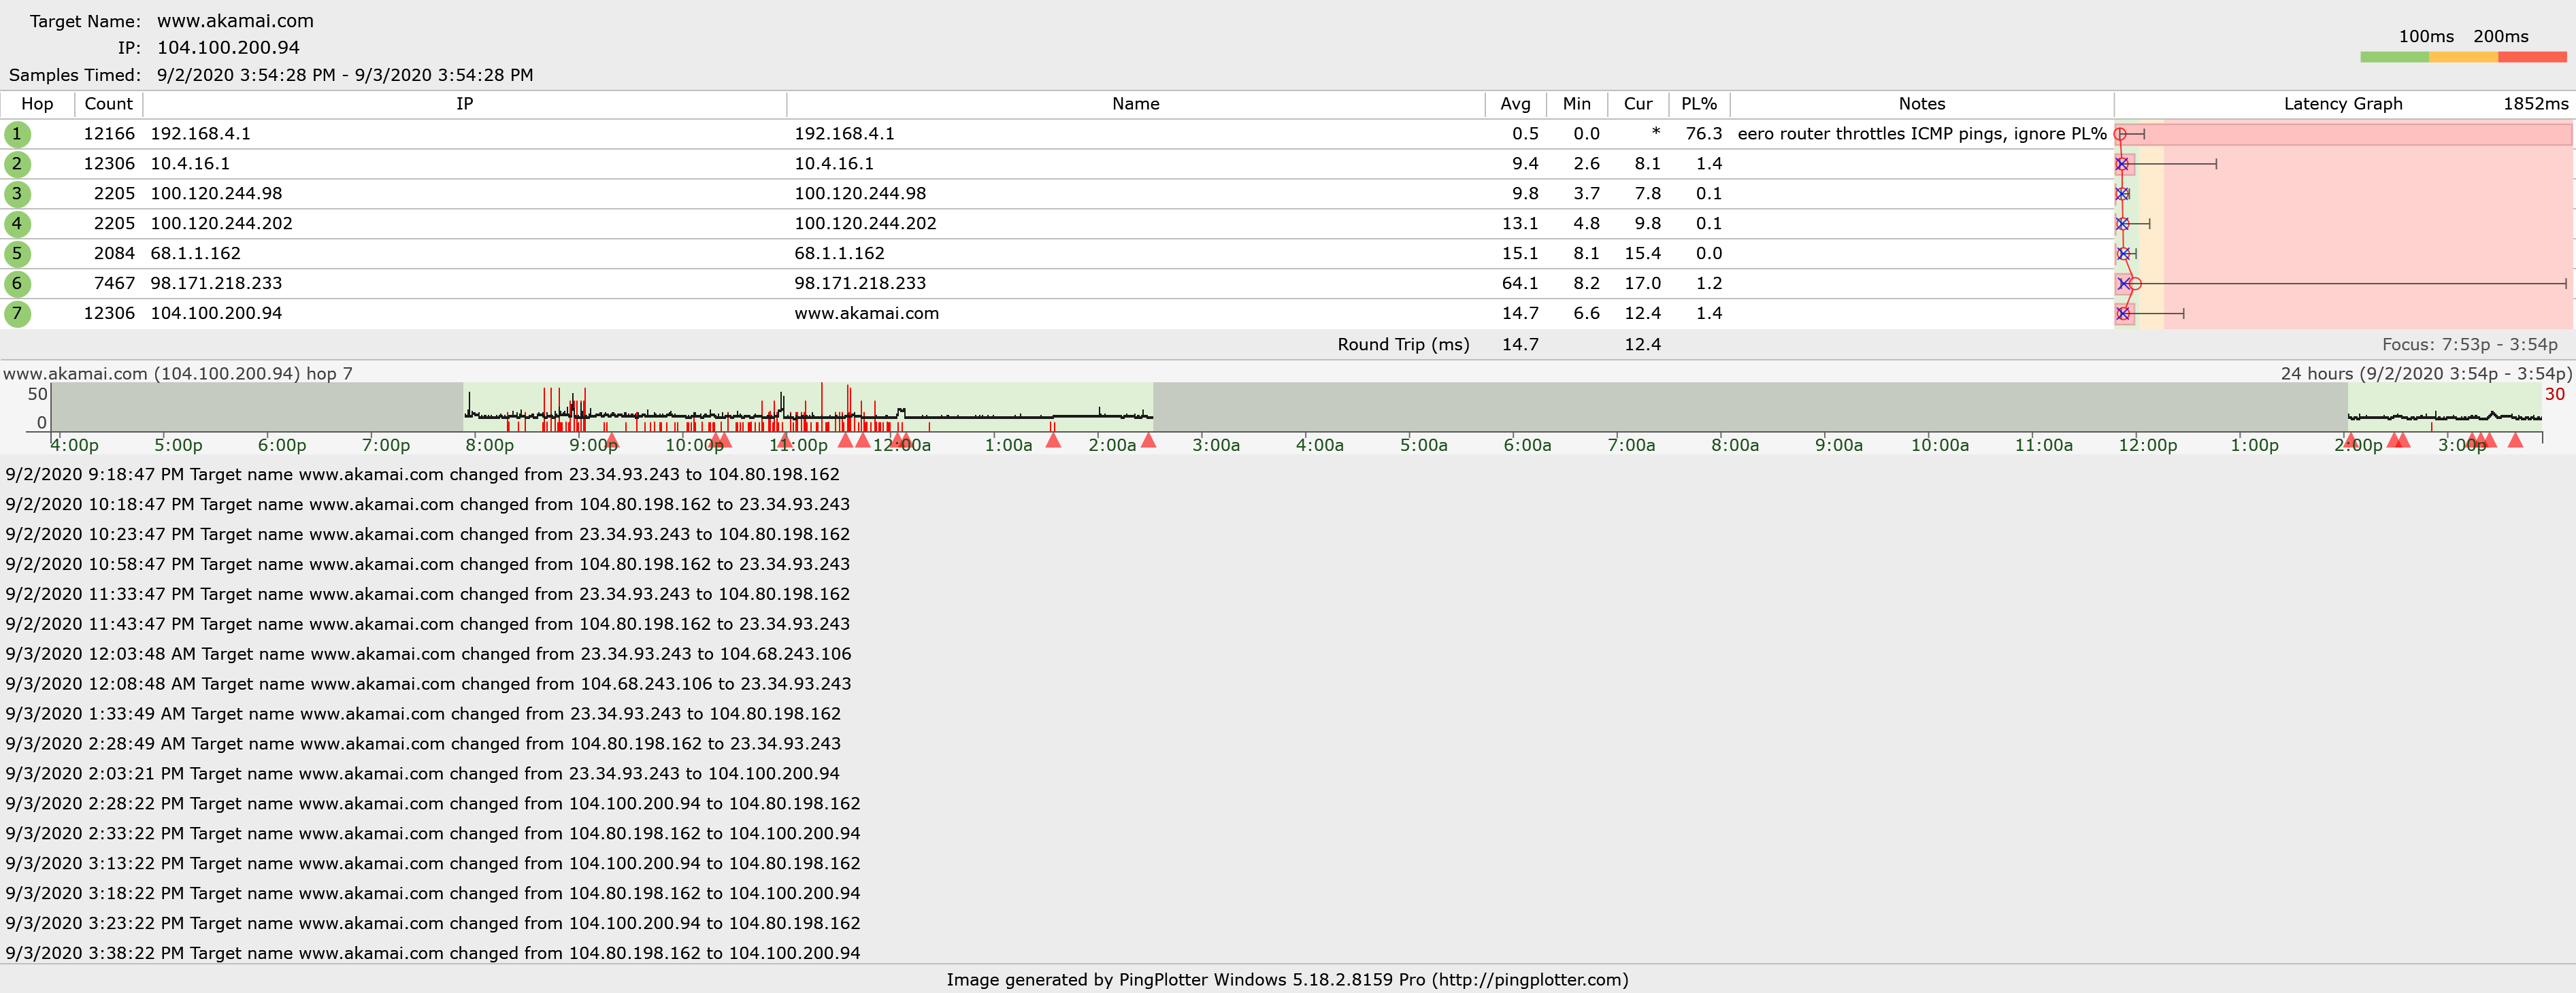Click IP cell 10.4.16.1 in hop 2
This screenshot has height=993, width=2576.
tap(190, 164)
